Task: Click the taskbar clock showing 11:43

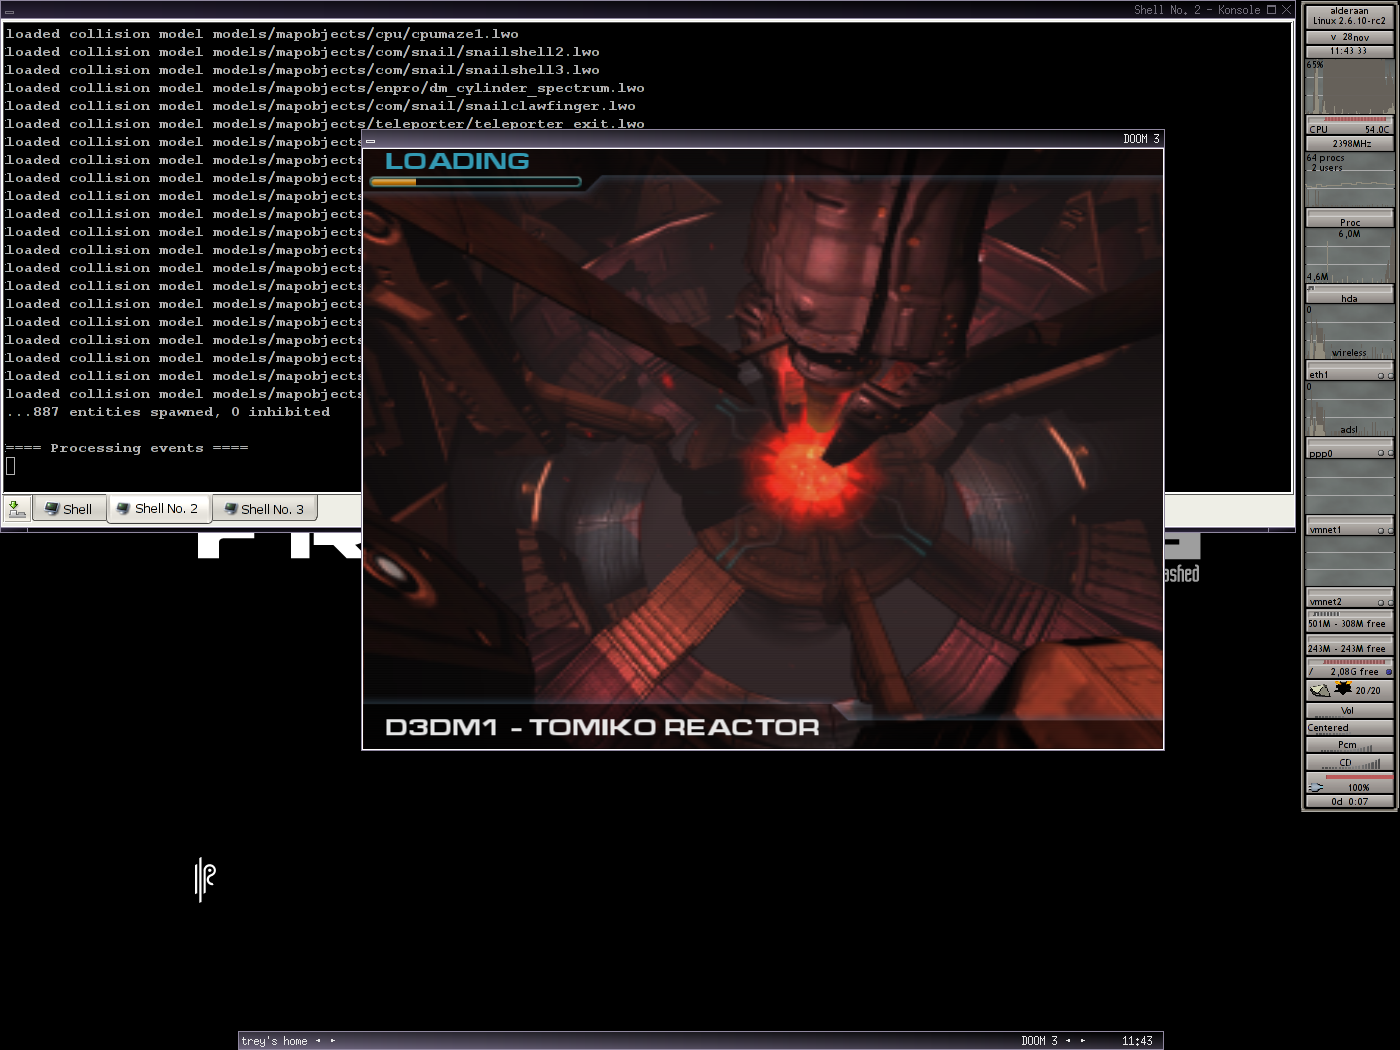Action: point(1137,1041)
